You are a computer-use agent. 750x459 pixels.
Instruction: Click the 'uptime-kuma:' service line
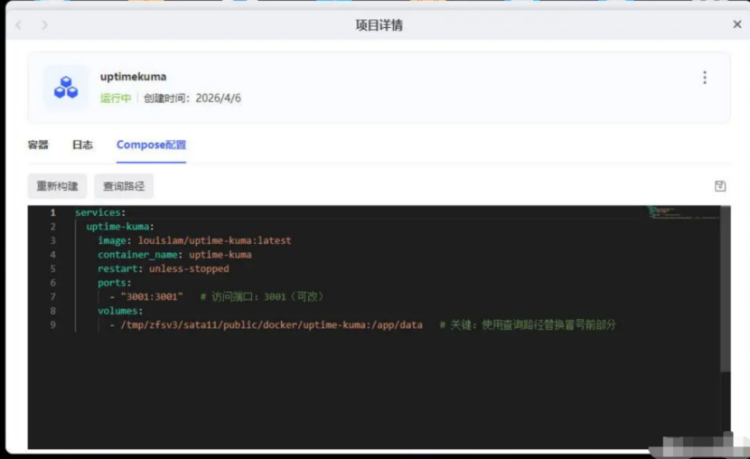[x=120, y=226]
